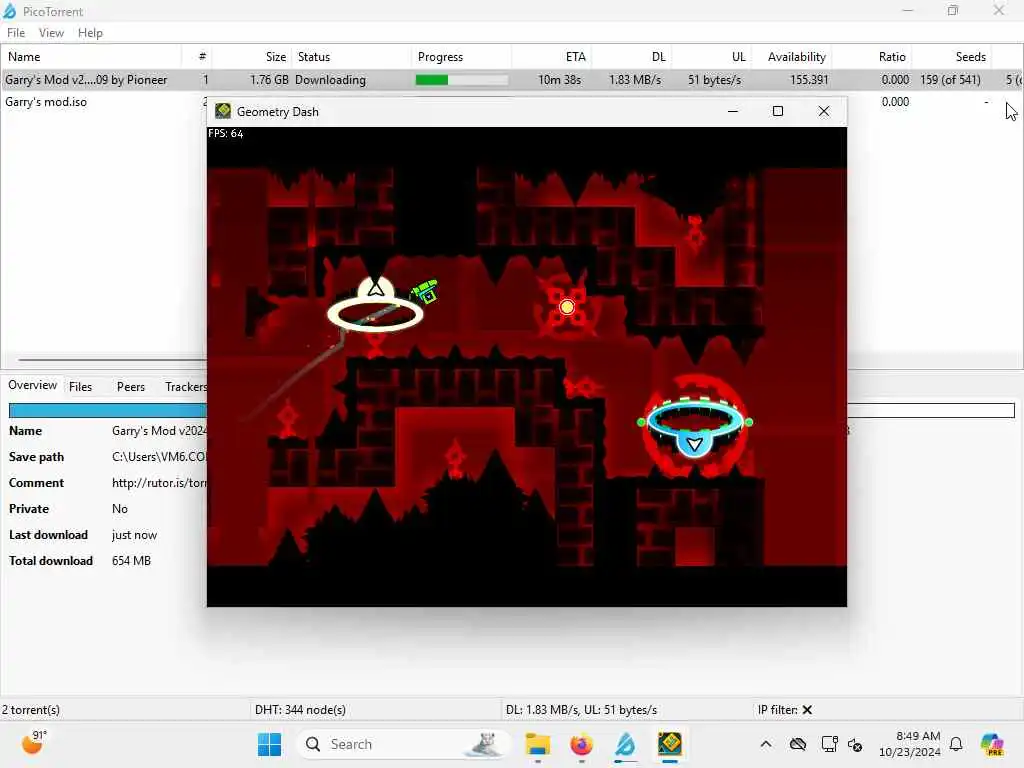Image resolution: width=1024 pixels, height=768 pixels.
Task: Open the Copilot preview icon in the taskbar
Action: 992,744
